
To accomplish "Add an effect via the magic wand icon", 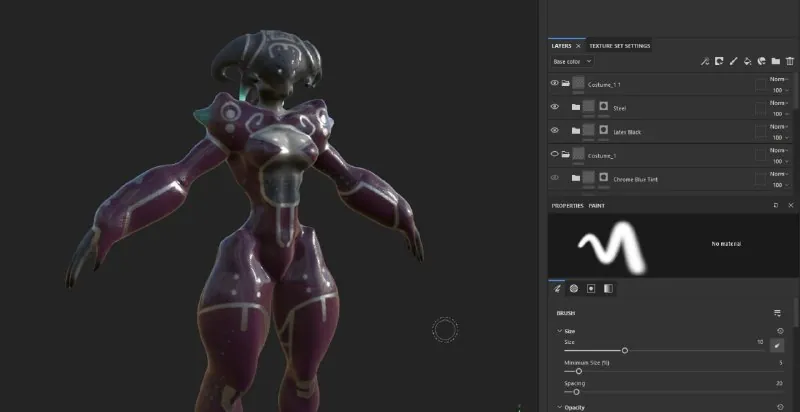I will [705, 61].
